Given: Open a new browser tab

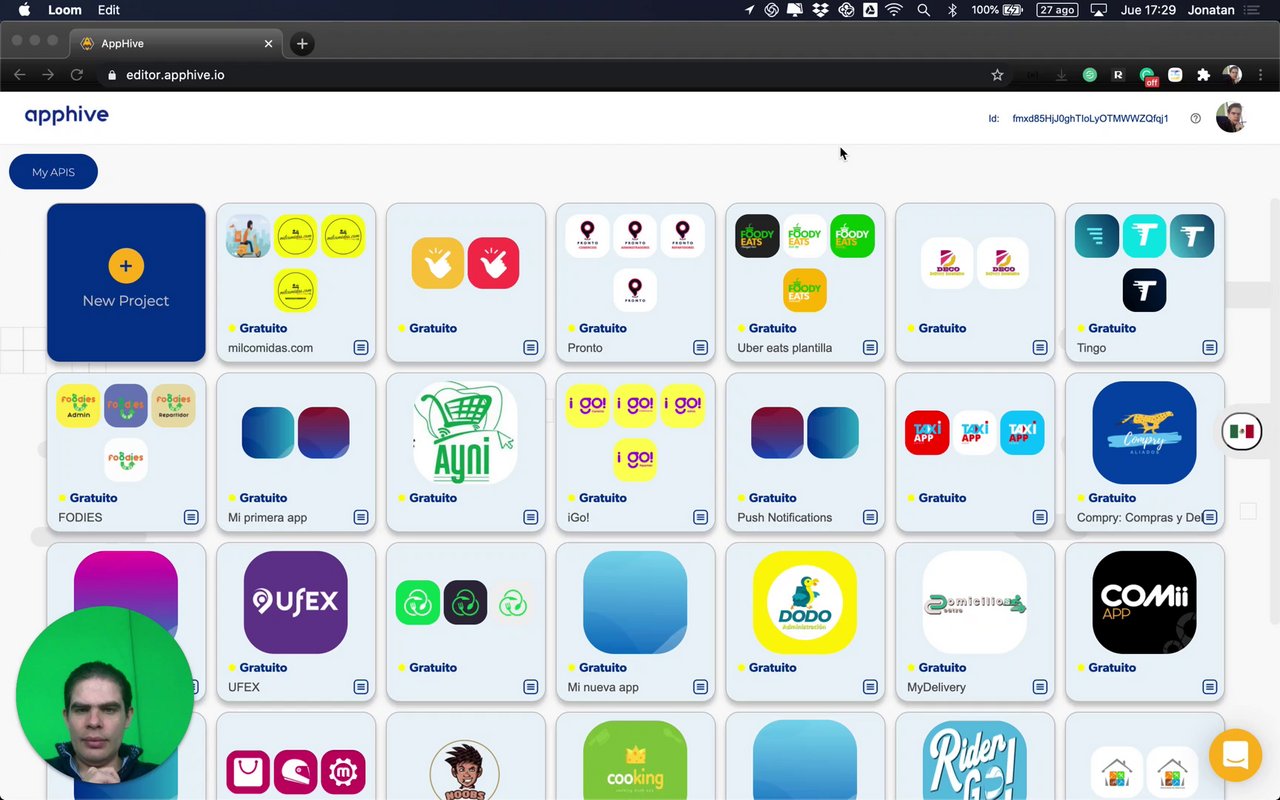Looking at the screenshot, I should coord(302,43).
